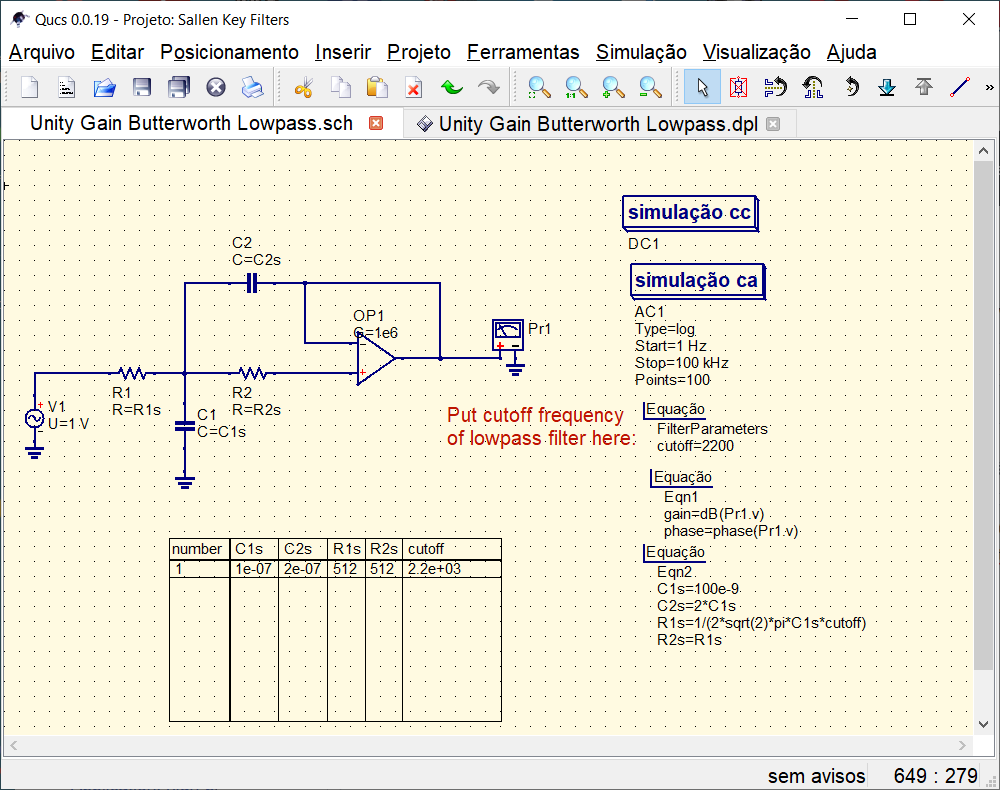Use the deactivate/activate component tool

[x=739, y=87]
